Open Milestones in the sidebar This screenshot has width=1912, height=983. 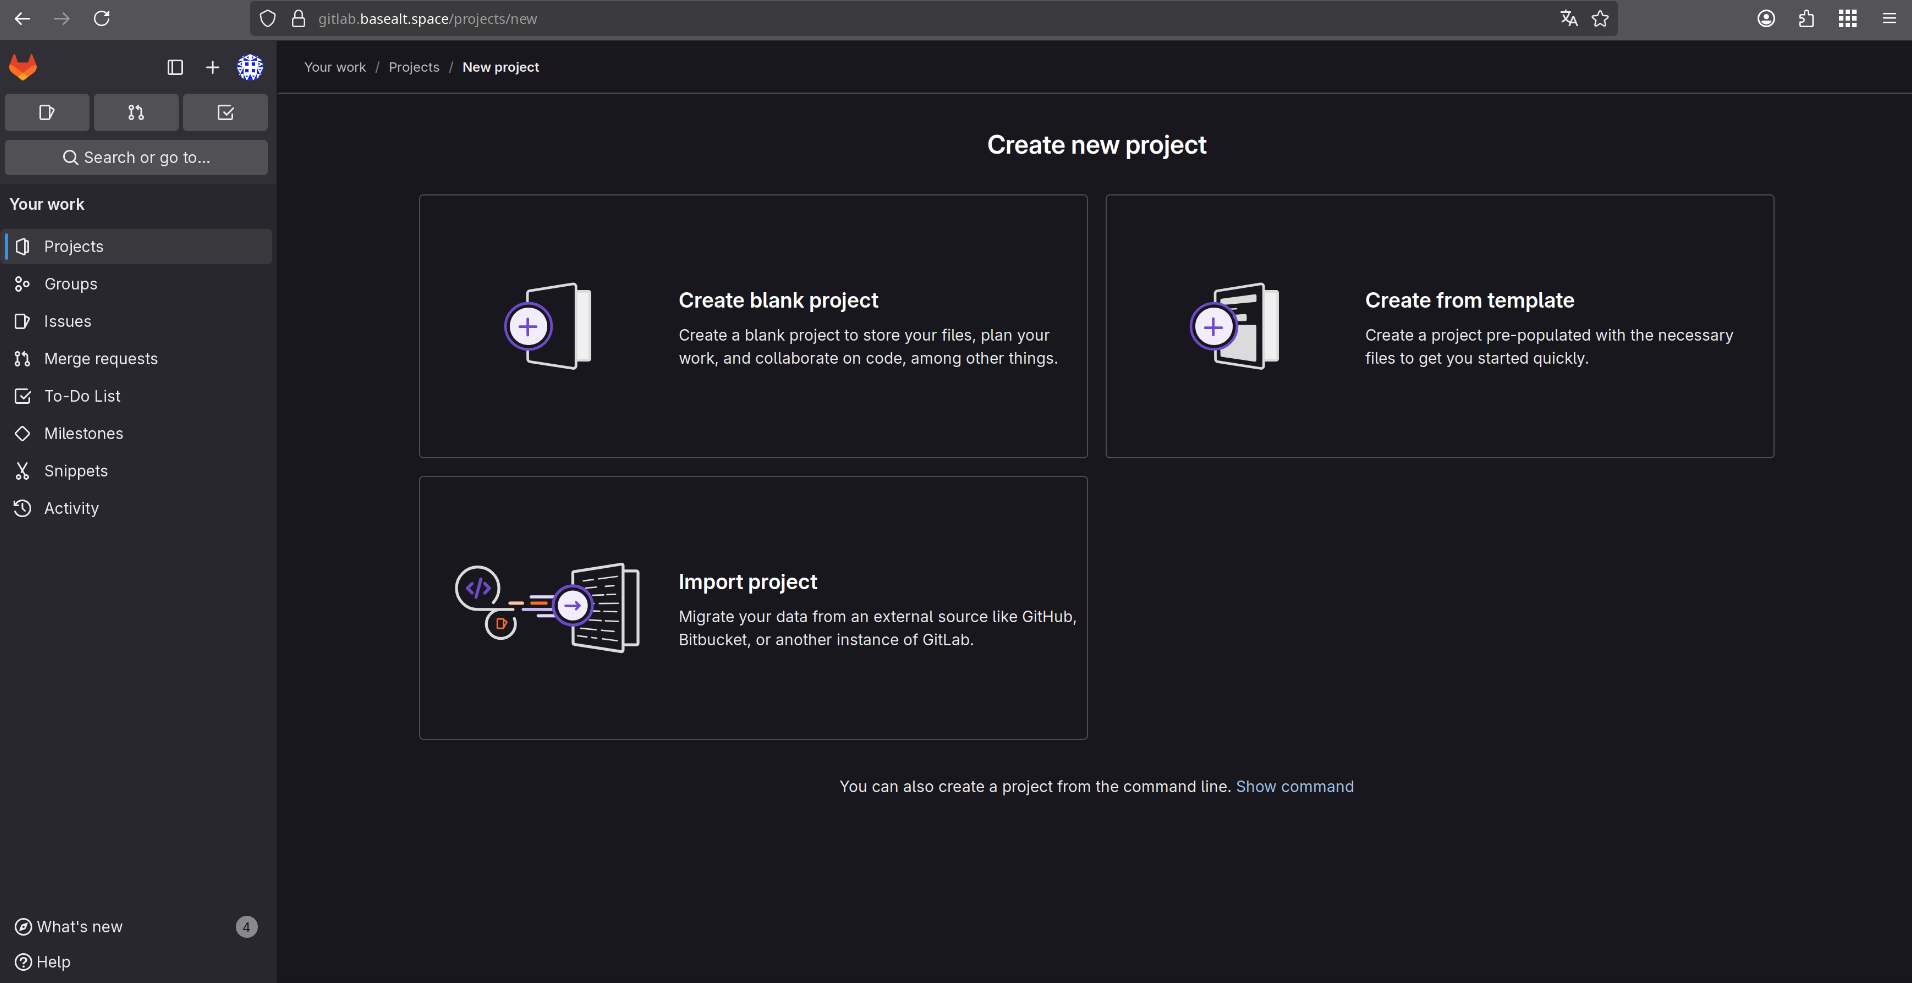[x=138, y=433]
